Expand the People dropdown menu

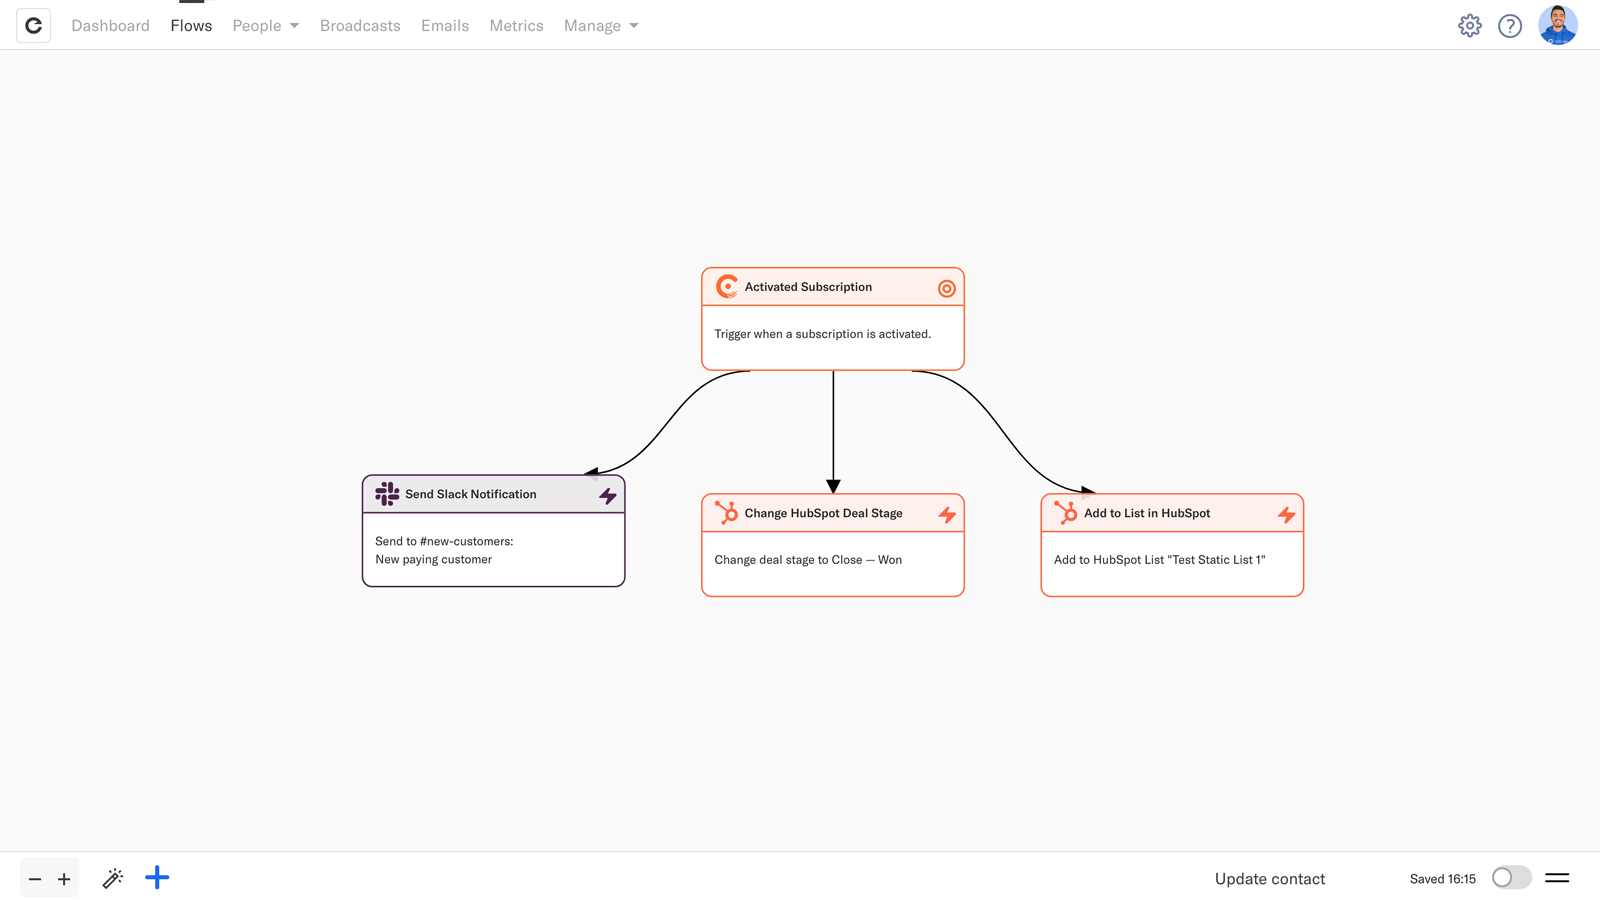pos(265,26)
